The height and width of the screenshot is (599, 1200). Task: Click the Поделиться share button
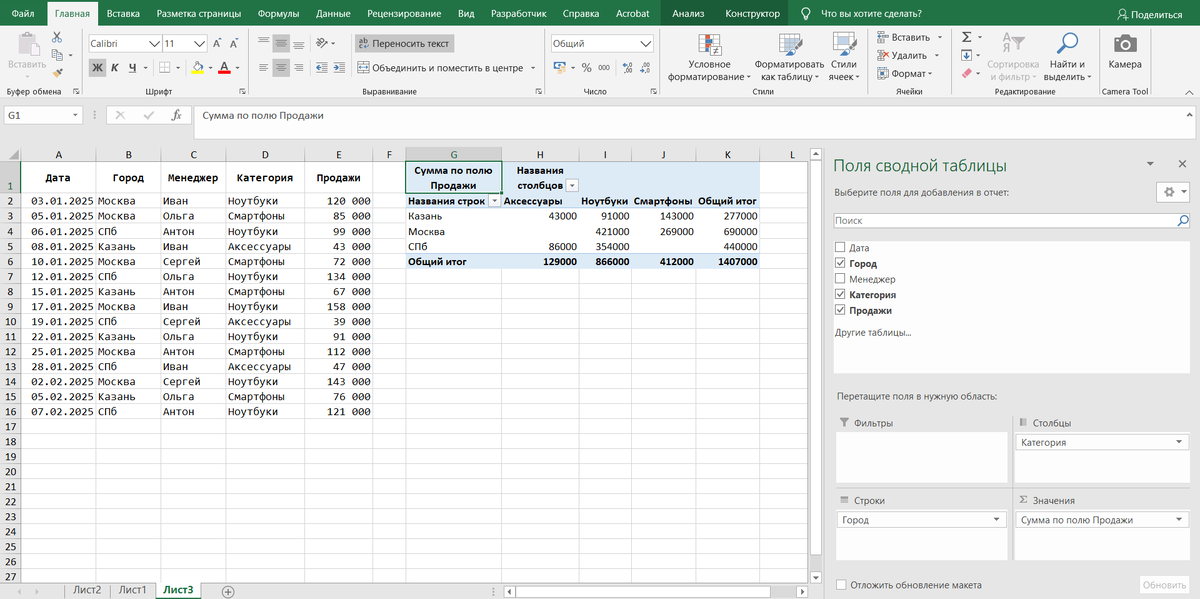(1148, 14)
